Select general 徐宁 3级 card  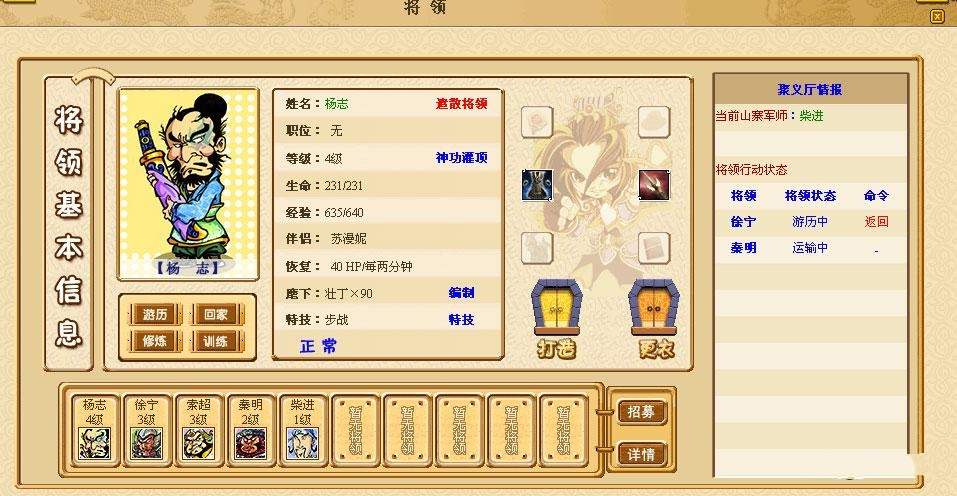point(146,430)
